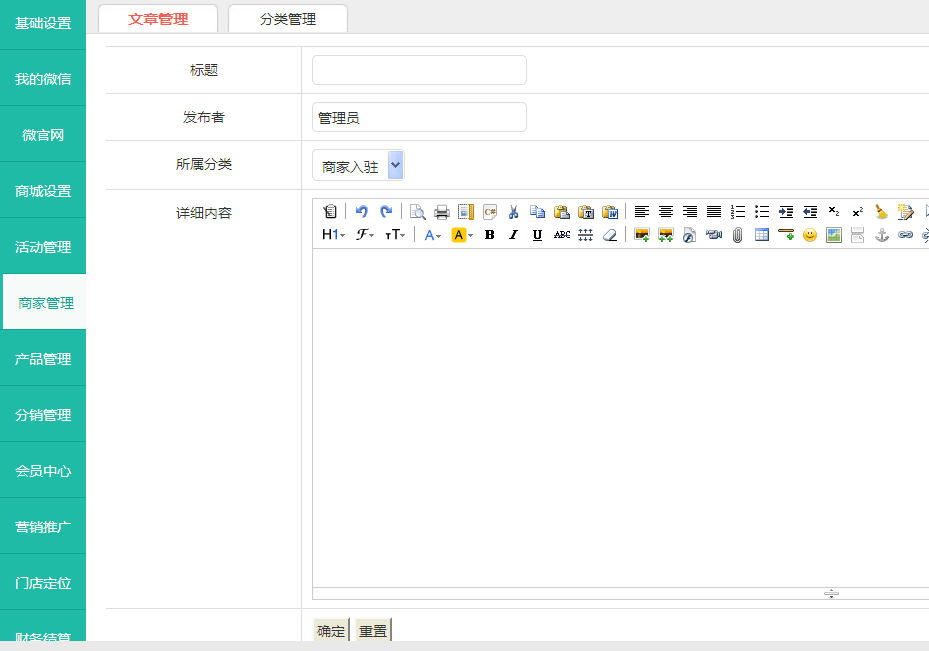Insert an emoticon with the smiley icon
This screenshot has width=929, height=651.
click(810, 235)
